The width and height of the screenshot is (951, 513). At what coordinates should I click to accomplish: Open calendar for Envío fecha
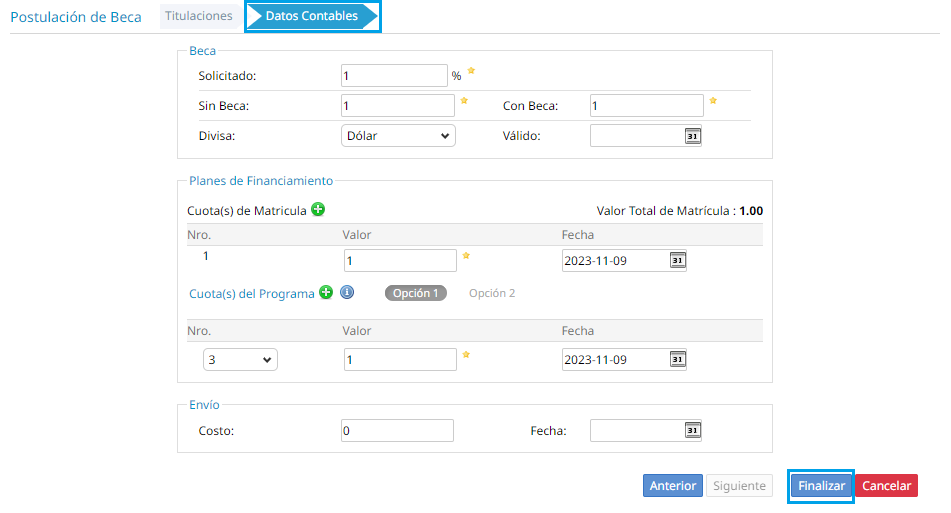[x=692, y=430]
